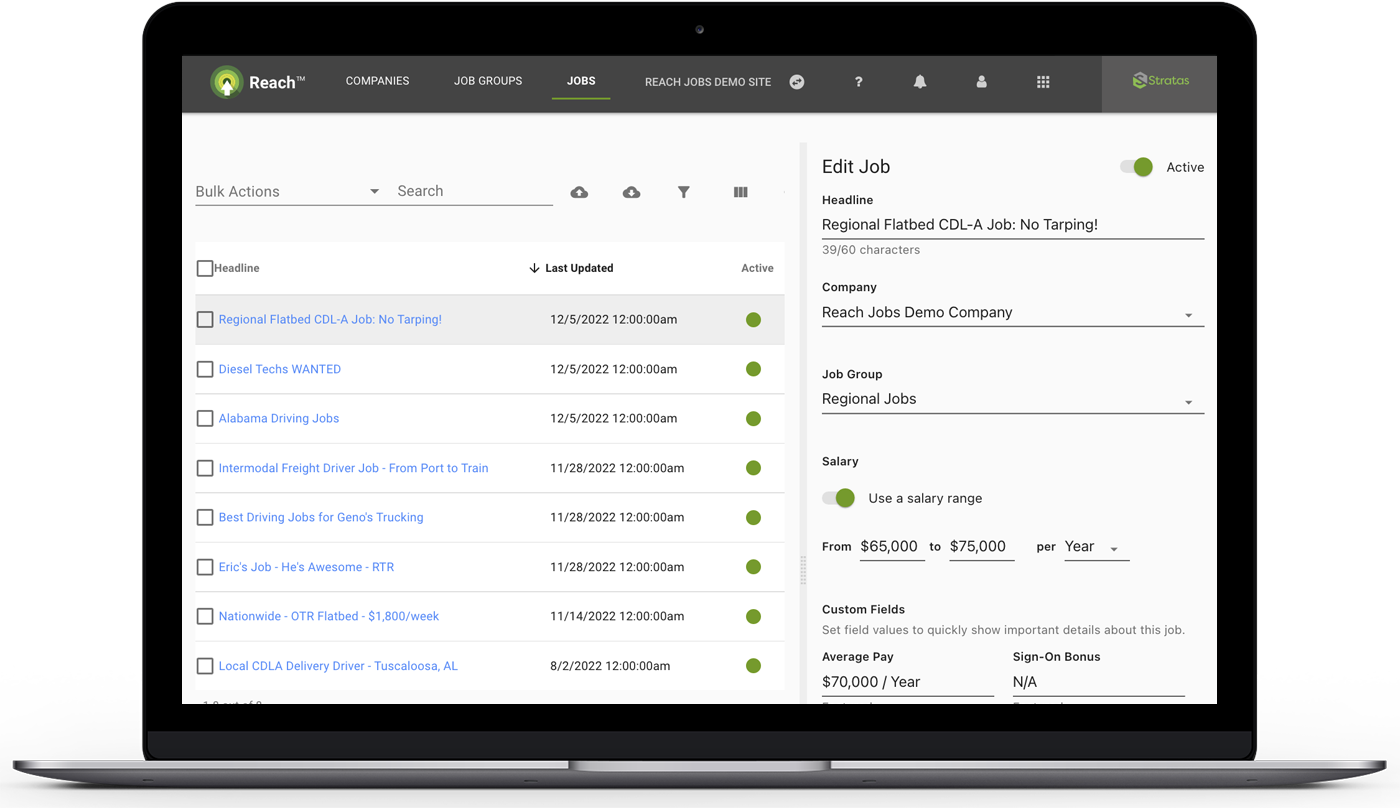Click the Stratas logo
This screenshot has height=808, width=1400.
point(1160,81)
